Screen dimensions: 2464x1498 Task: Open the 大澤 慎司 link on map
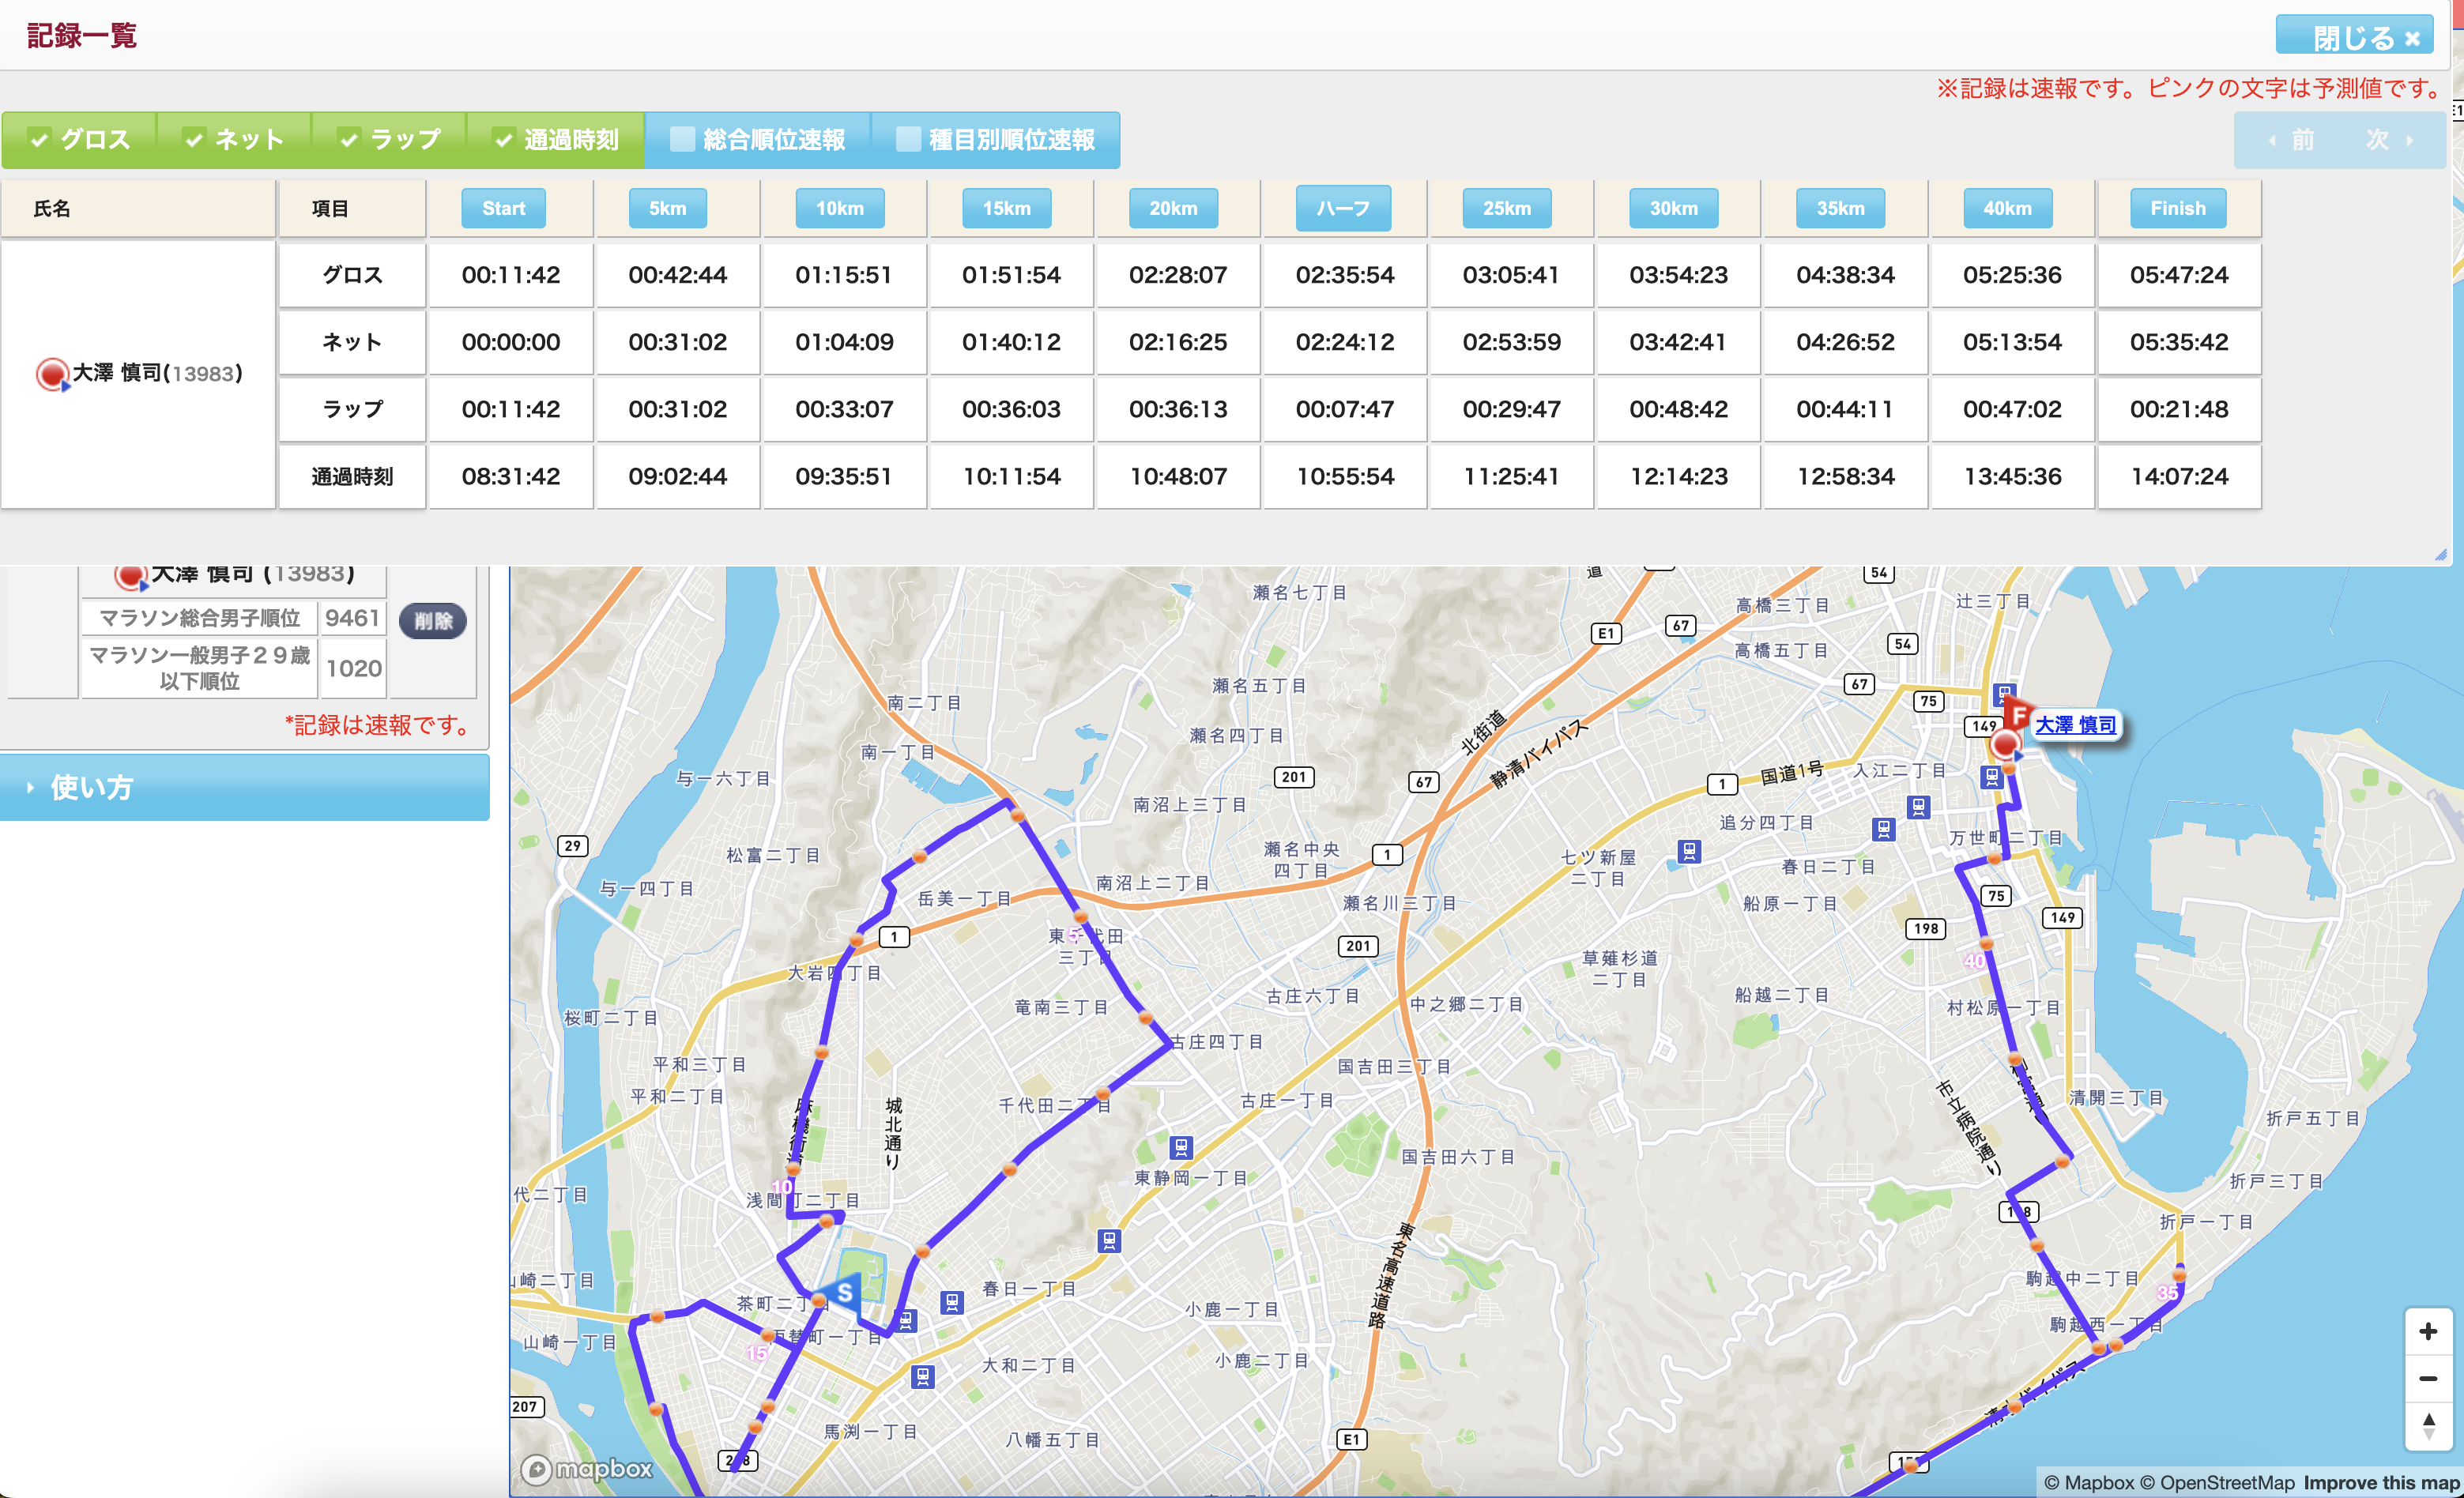point(2075,725)
